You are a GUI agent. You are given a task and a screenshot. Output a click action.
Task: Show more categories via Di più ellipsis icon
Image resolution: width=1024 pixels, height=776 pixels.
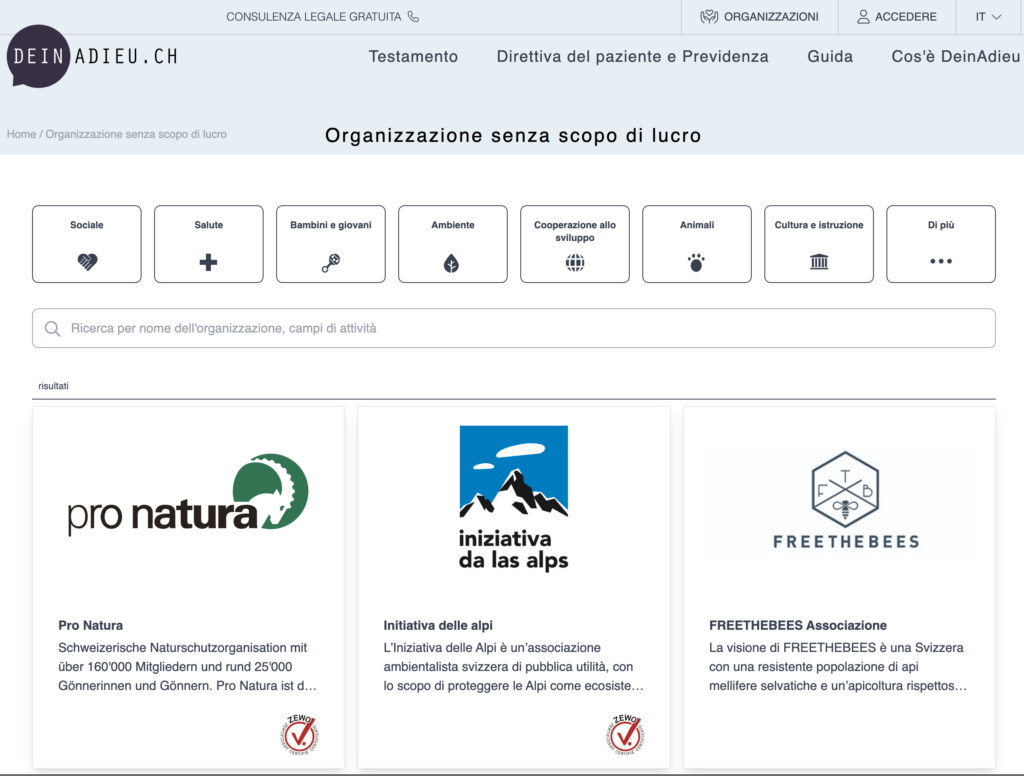[x=940, y=262]
